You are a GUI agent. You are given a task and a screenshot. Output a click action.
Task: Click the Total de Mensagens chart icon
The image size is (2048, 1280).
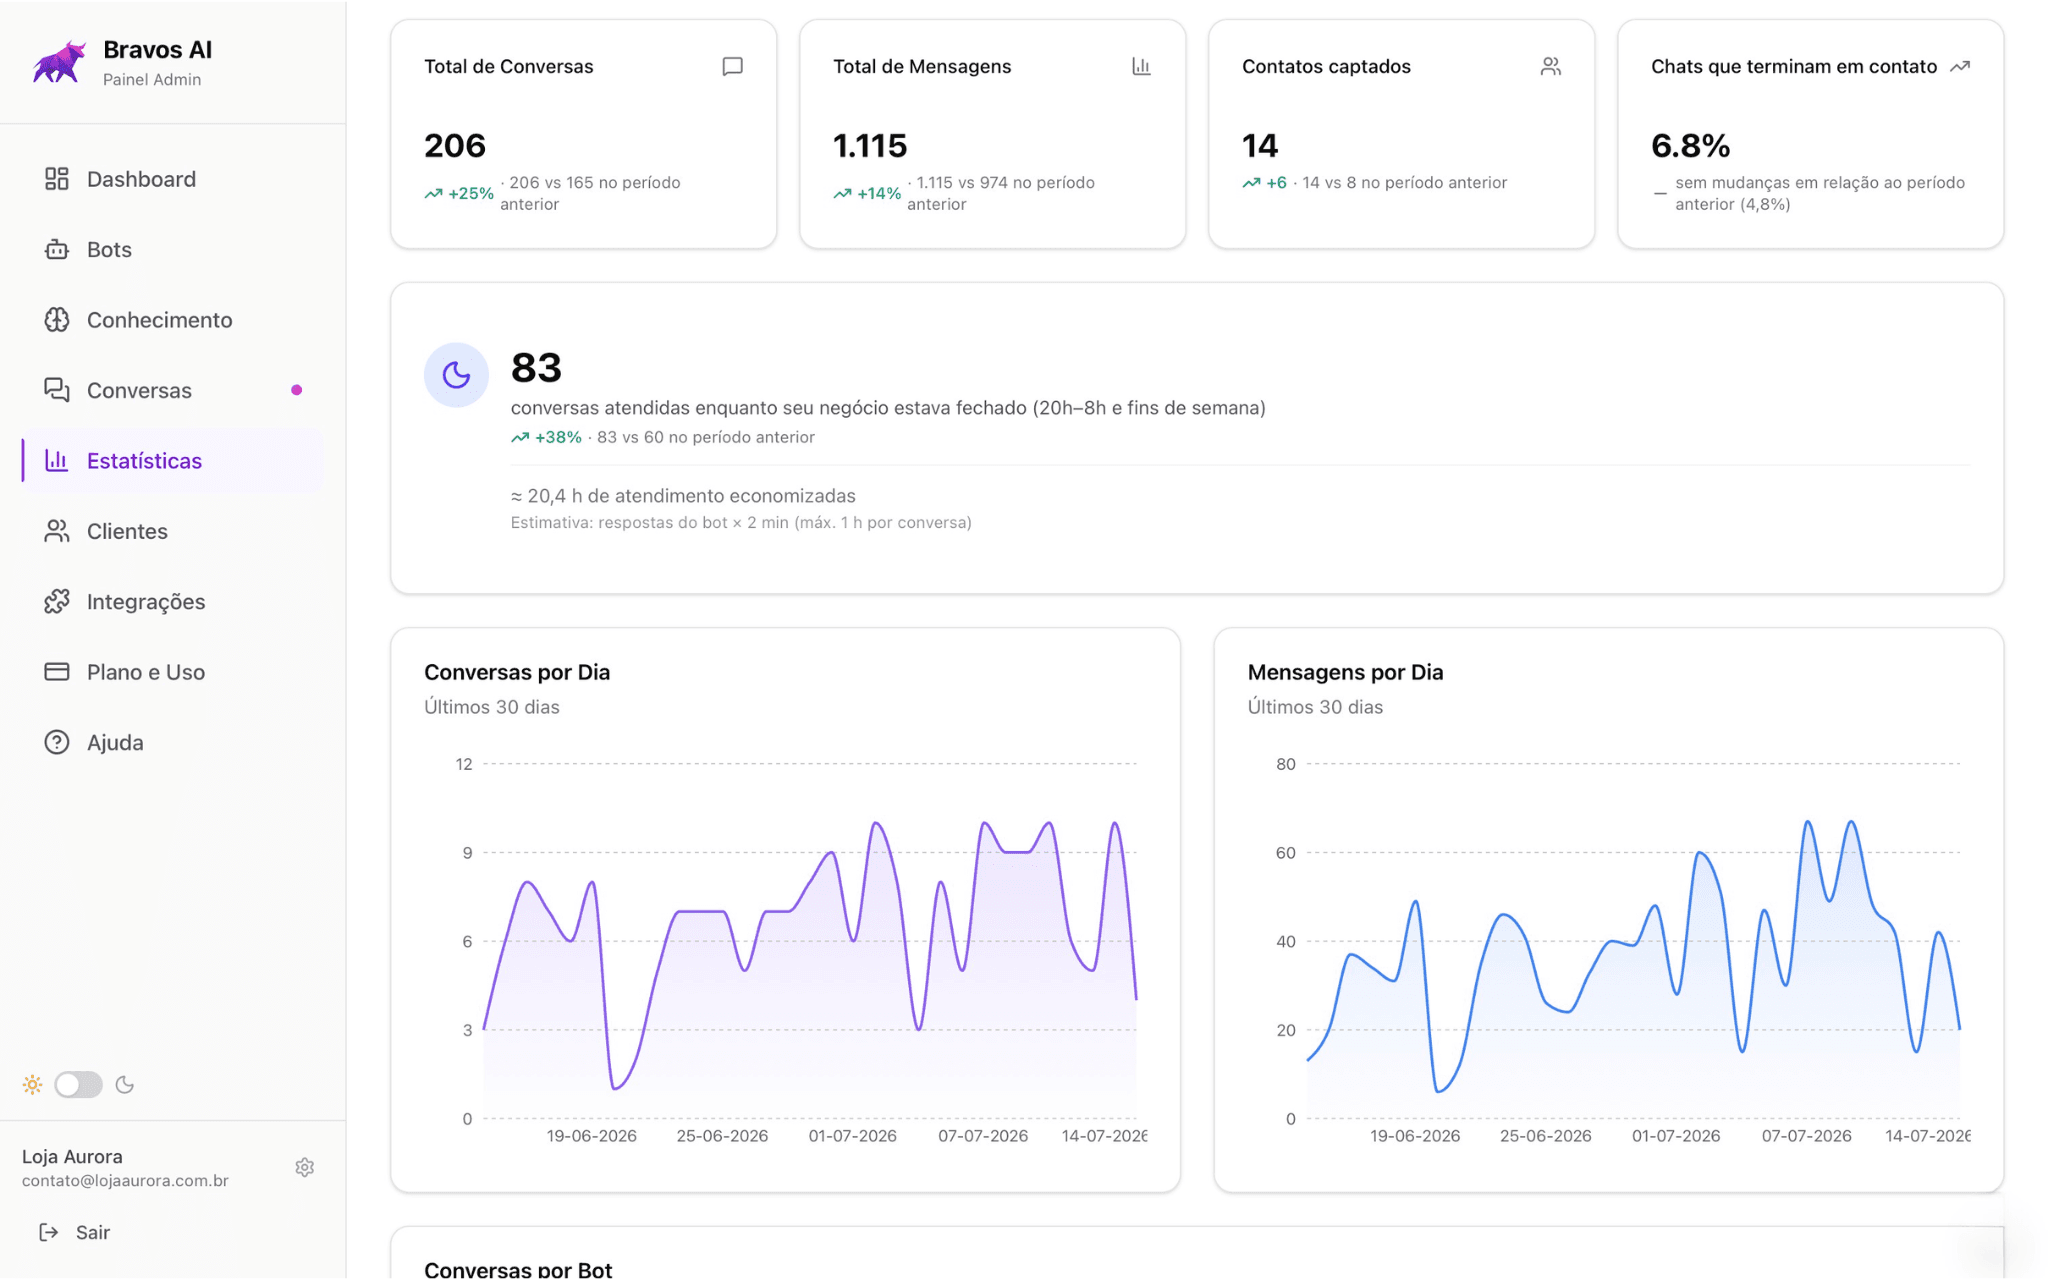(x=1141, y=66)
